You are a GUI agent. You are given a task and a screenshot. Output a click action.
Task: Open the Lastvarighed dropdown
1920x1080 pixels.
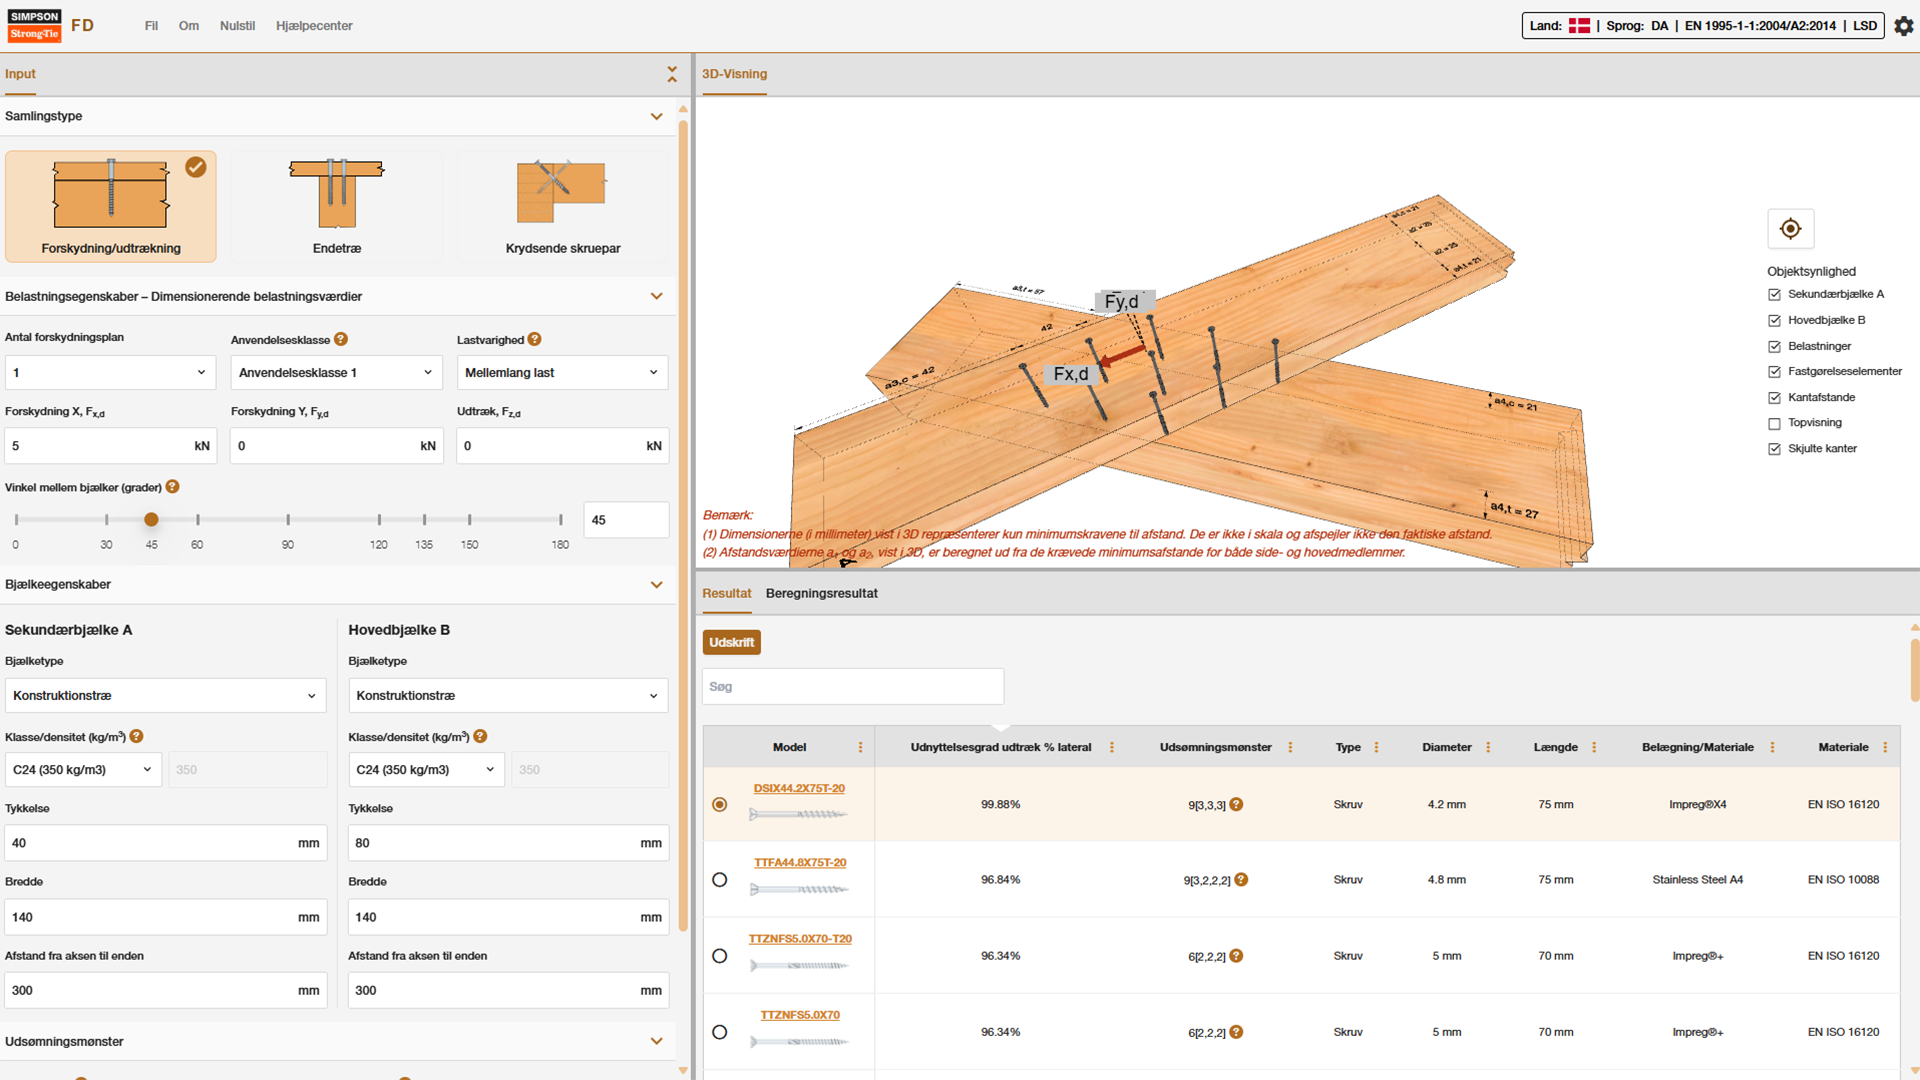pyautogui.click(x=562, y=372)
